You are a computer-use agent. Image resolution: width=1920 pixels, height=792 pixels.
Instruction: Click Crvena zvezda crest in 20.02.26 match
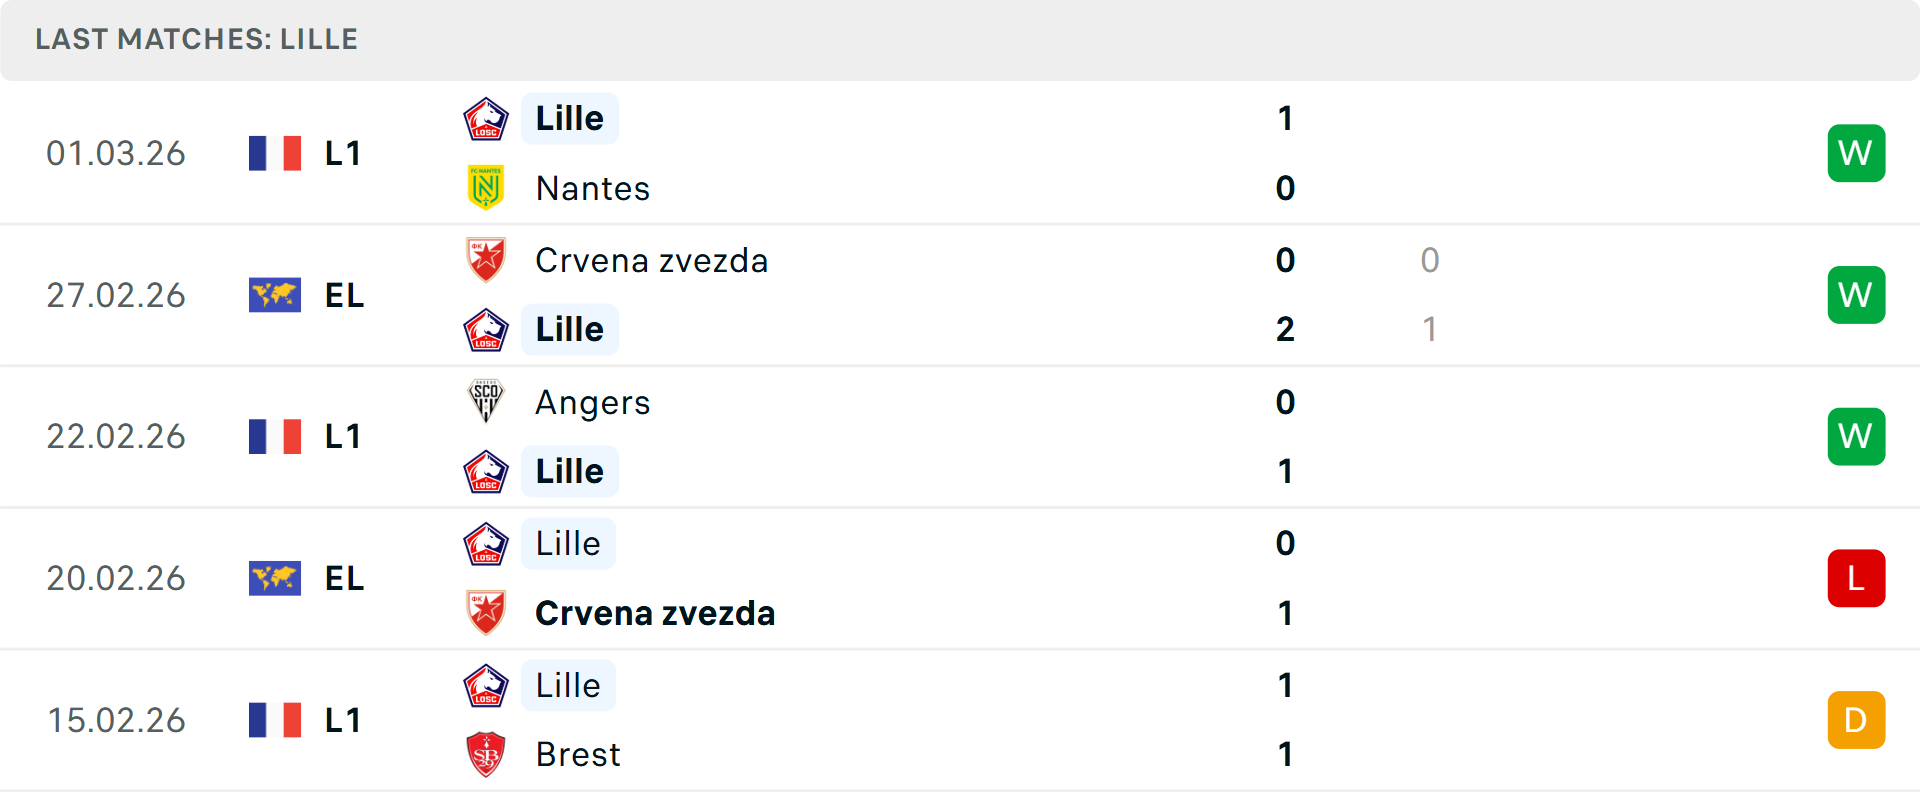click(x=486, y=612)
